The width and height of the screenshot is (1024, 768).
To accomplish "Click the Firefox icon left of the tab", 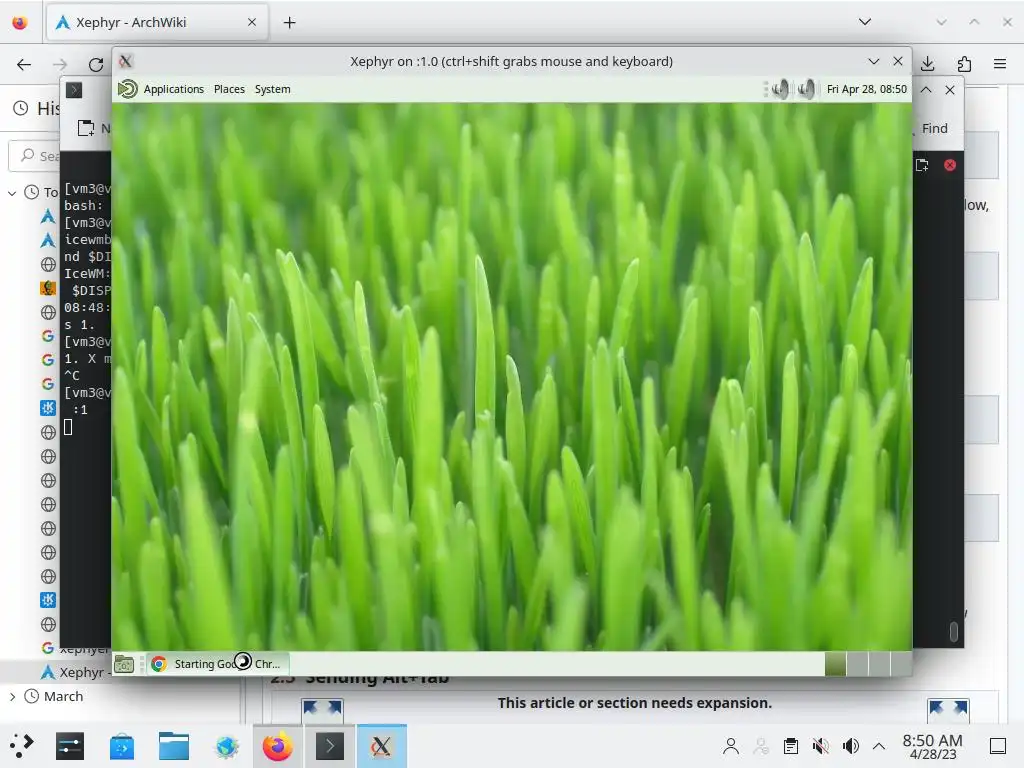I will 20,23.
